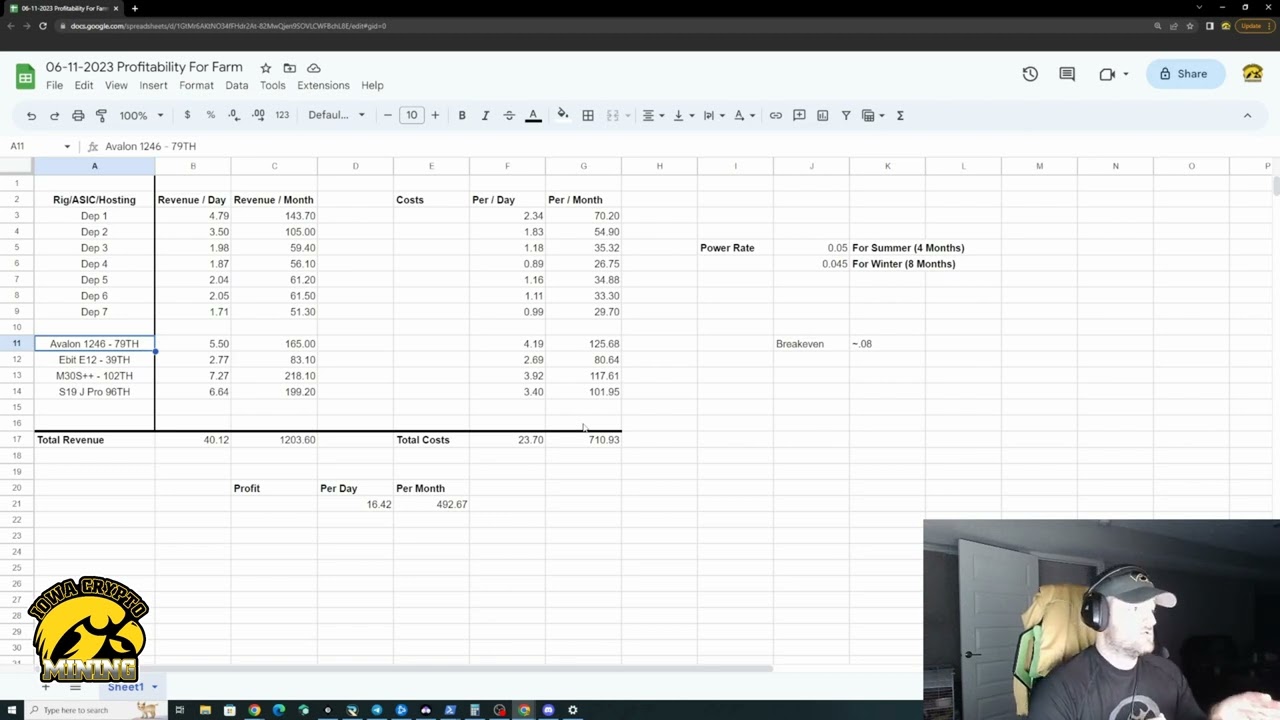Viewport: 1280px width, 720px height.
Task: Format as currency
Action: tap(187, 116)
